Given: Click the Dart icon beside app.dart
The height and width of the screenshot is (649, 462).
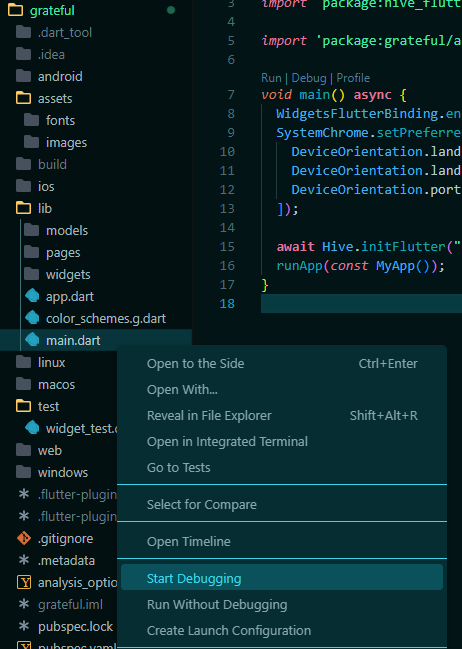Looking at the screenshot, I should (32, 296).
